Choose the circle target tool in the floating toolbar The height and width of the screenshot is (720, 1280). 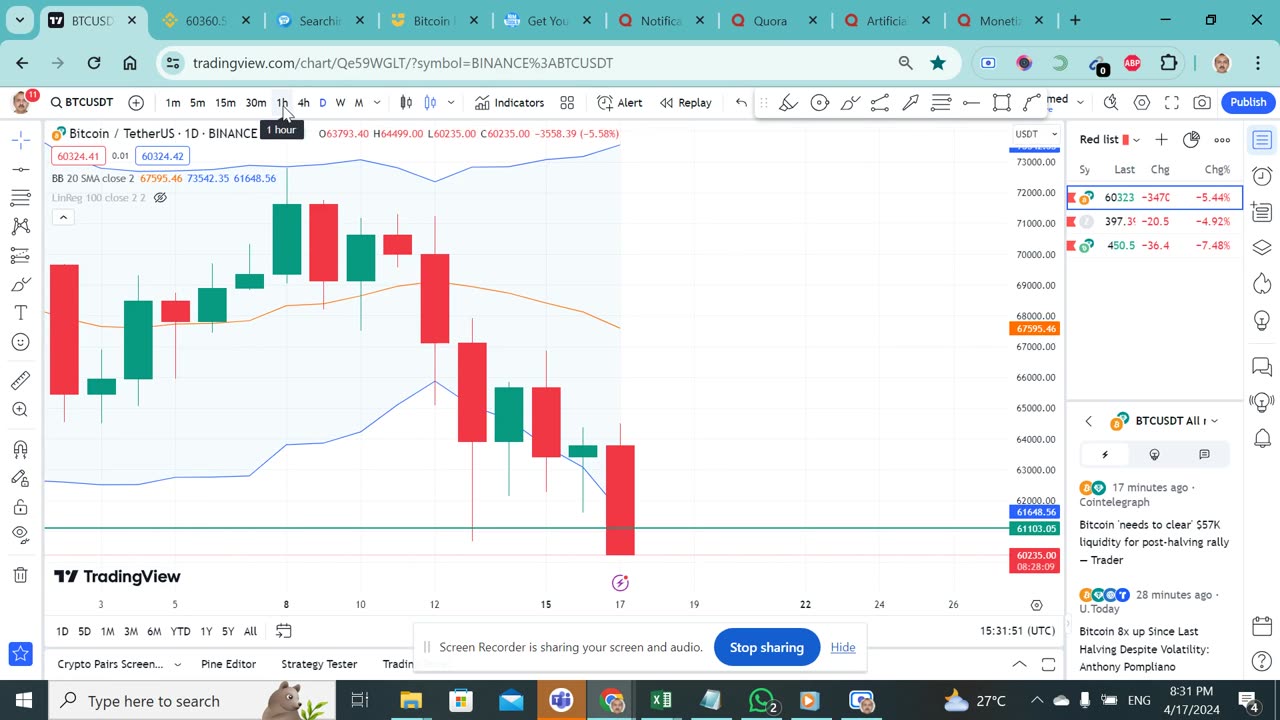pos(819,102)
